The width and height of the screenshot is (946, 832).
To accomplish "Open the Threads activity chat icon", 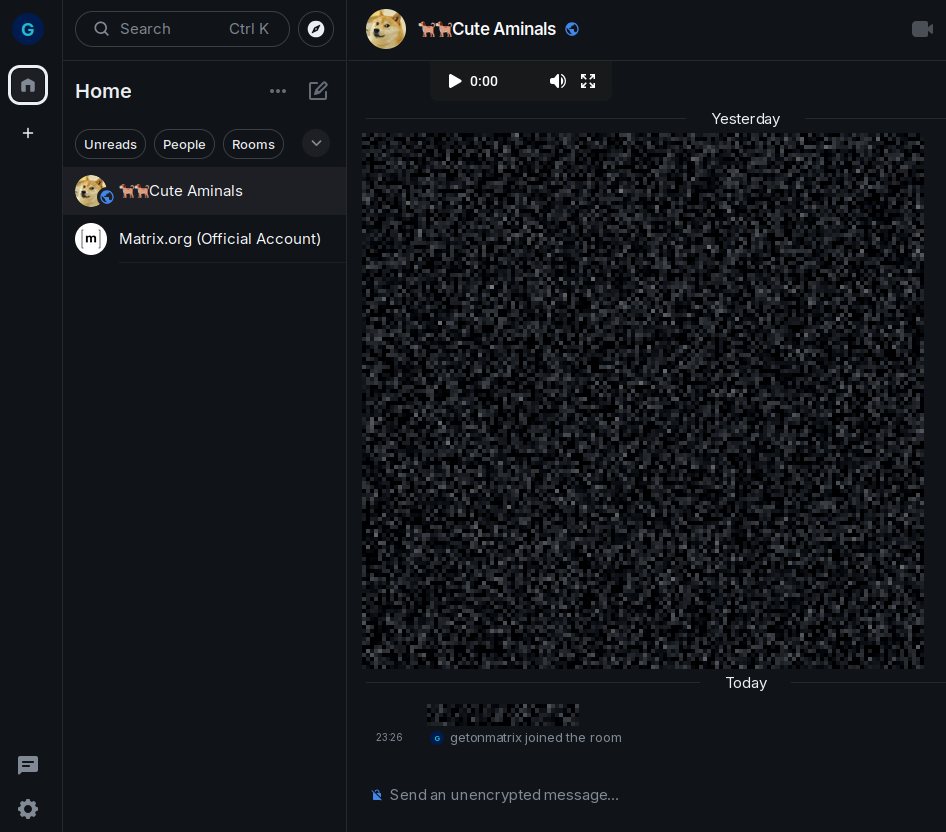I will click(x=28, y=765).
